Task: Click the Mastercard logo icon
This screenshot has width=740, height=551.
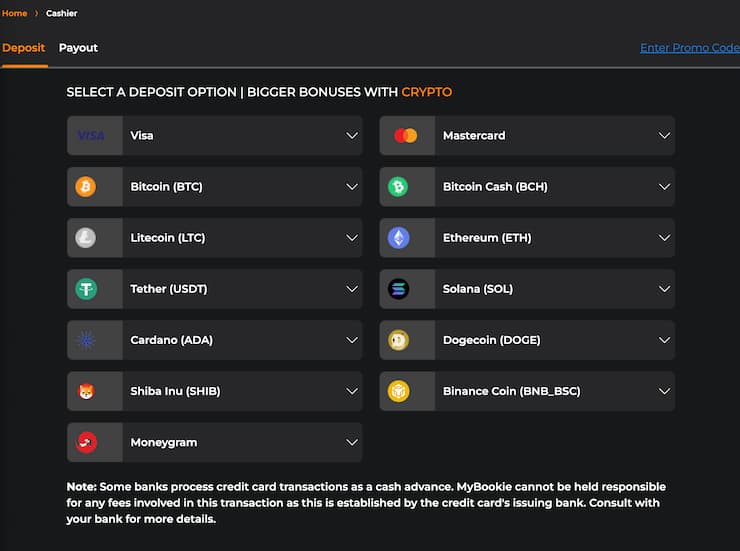Action: pos(406,136)
